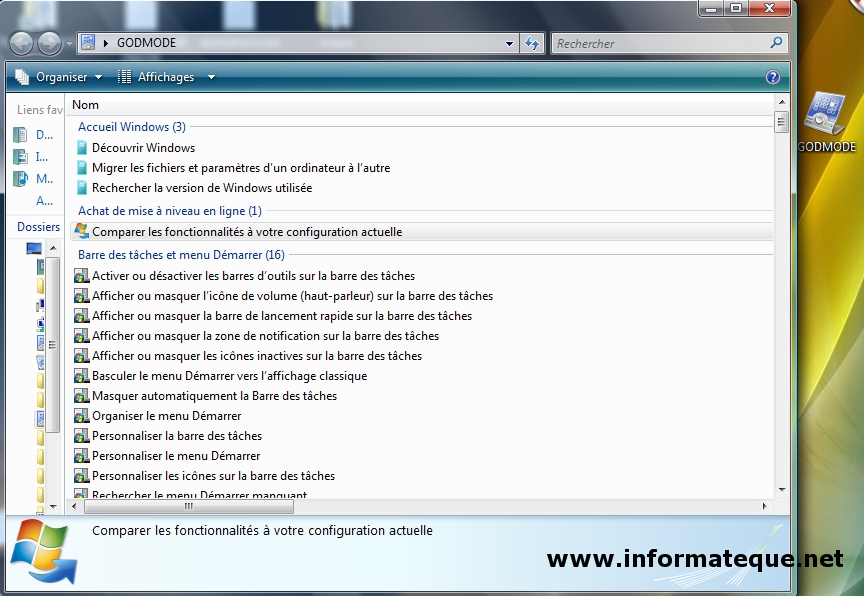Select the desktop monitor icon in Dossiers tree
The width and height of the screenshot is (864, 596).
34,248
